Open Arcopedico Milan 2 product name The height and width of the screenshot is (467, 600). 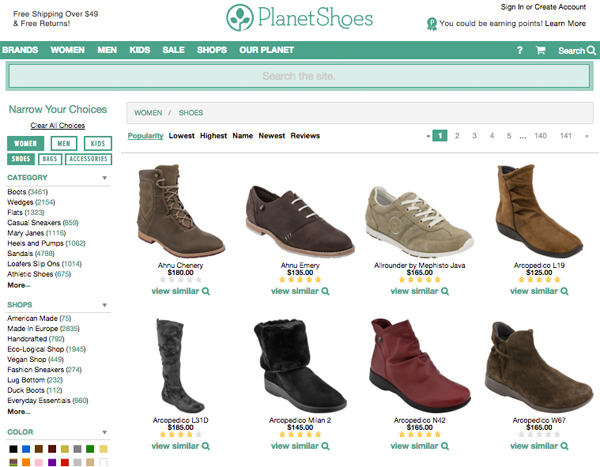point(300,420)
